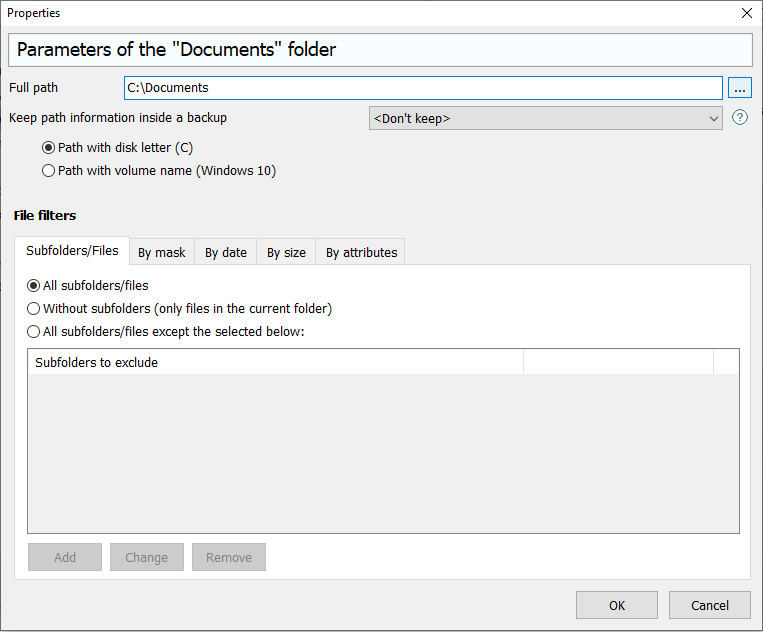Click the help question mark icon

[x=740, y=118]
